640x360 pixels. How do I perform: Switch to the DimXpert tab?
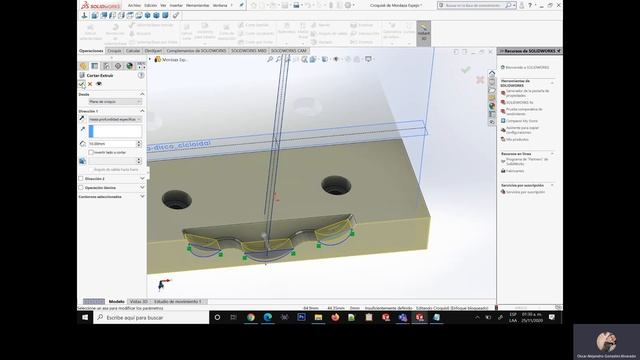(153, 51)
